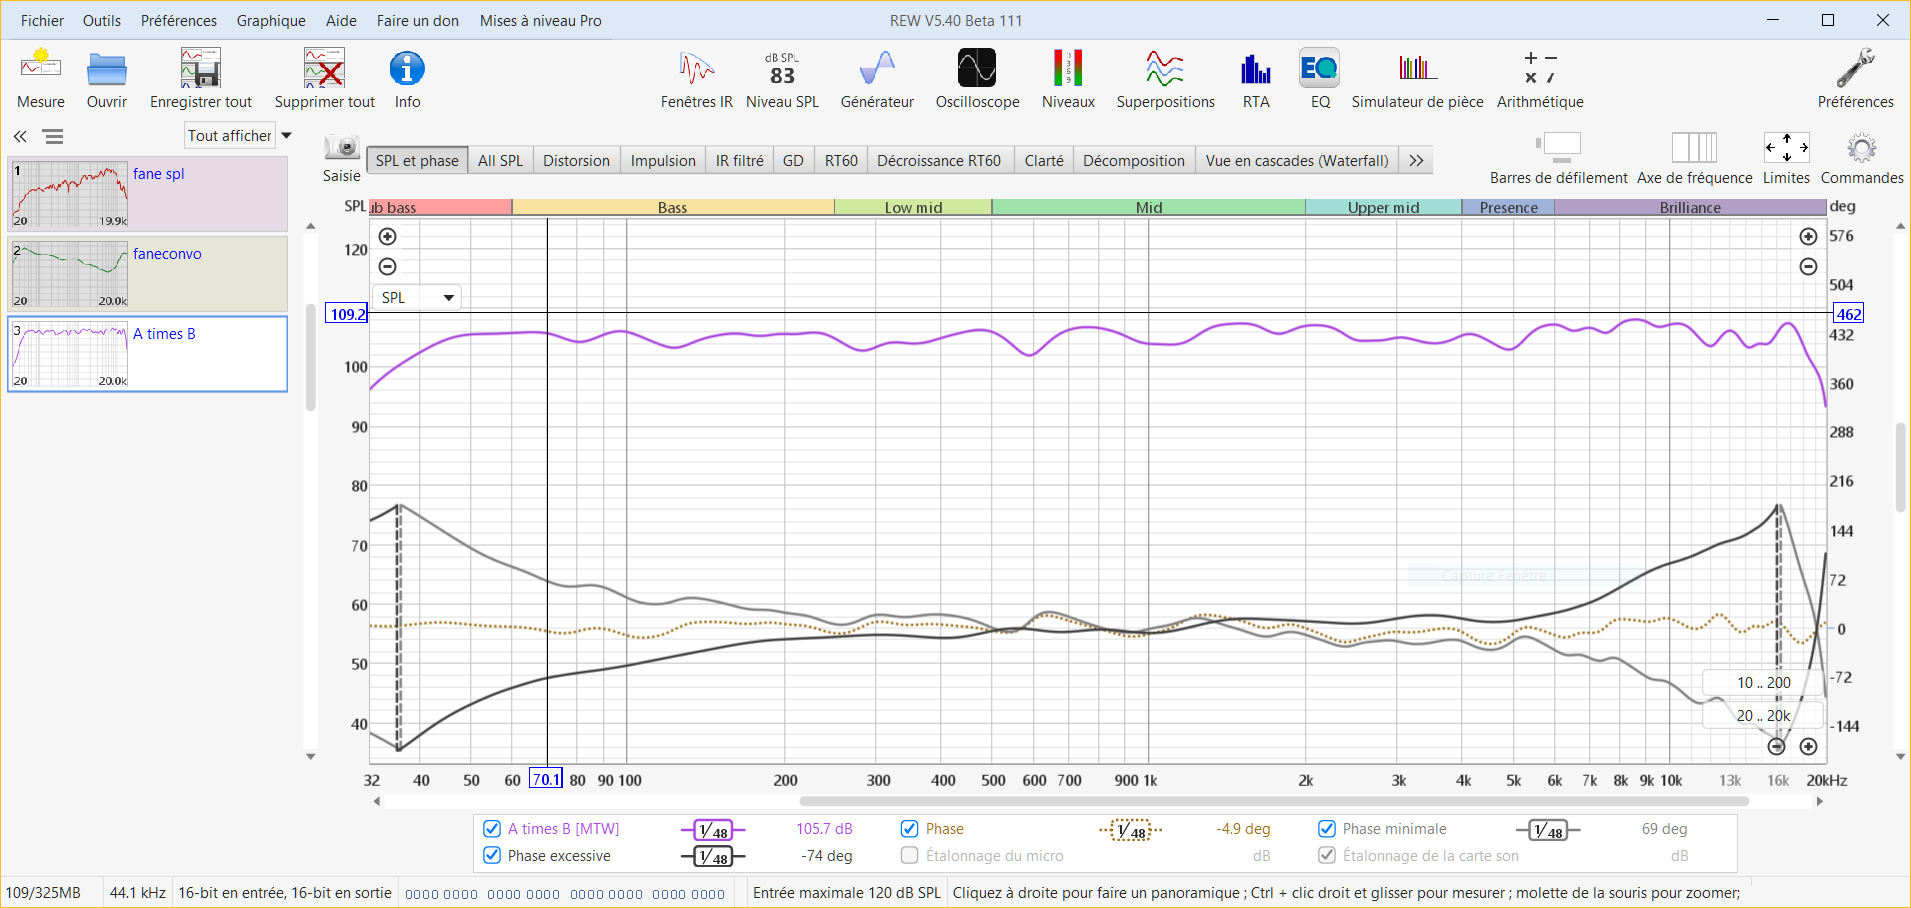1911x908 pixels.
Task: Open the graph Commandes gear
Action: tap(1862, 158)
